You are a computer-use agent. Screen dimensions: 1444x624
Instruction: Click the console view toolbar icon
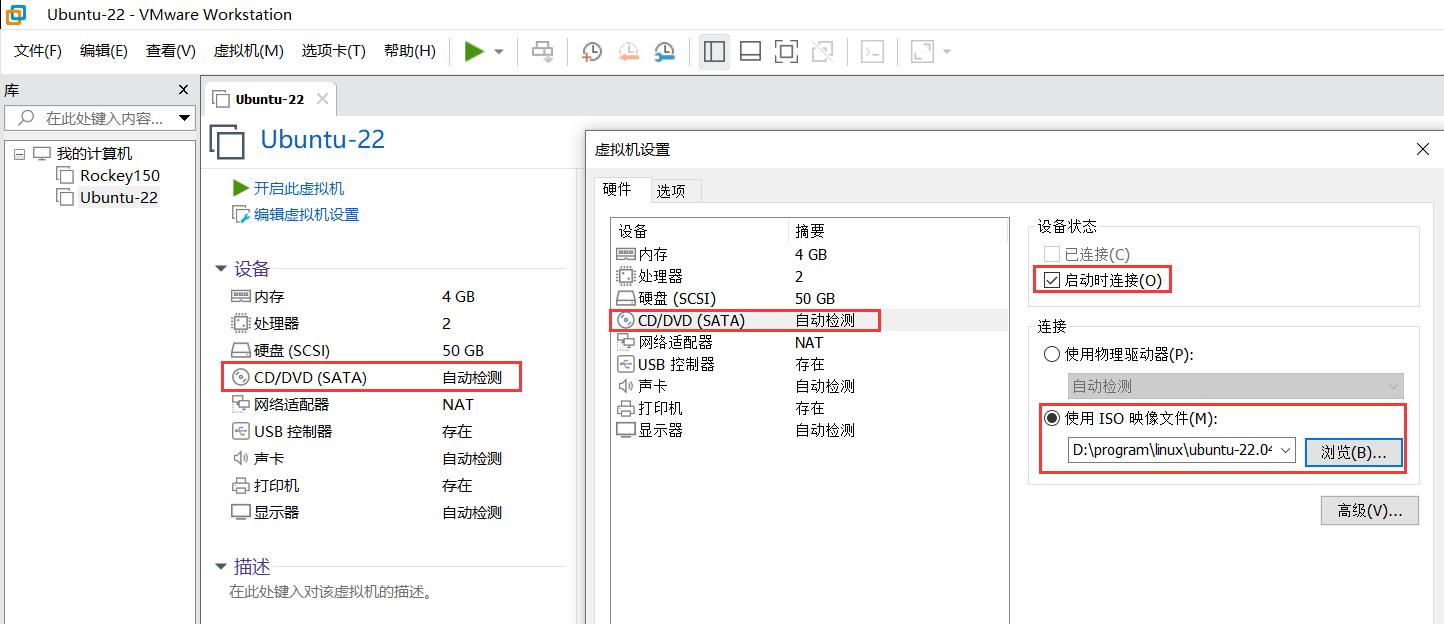tap(872, 51)
